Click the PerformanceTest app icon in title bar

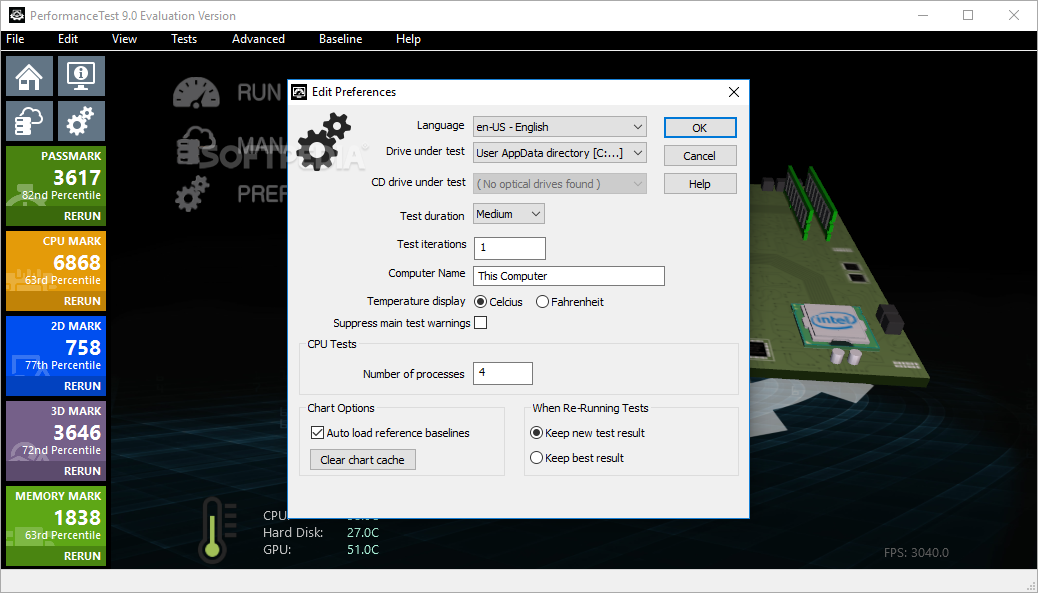click(x=17, y=15)
